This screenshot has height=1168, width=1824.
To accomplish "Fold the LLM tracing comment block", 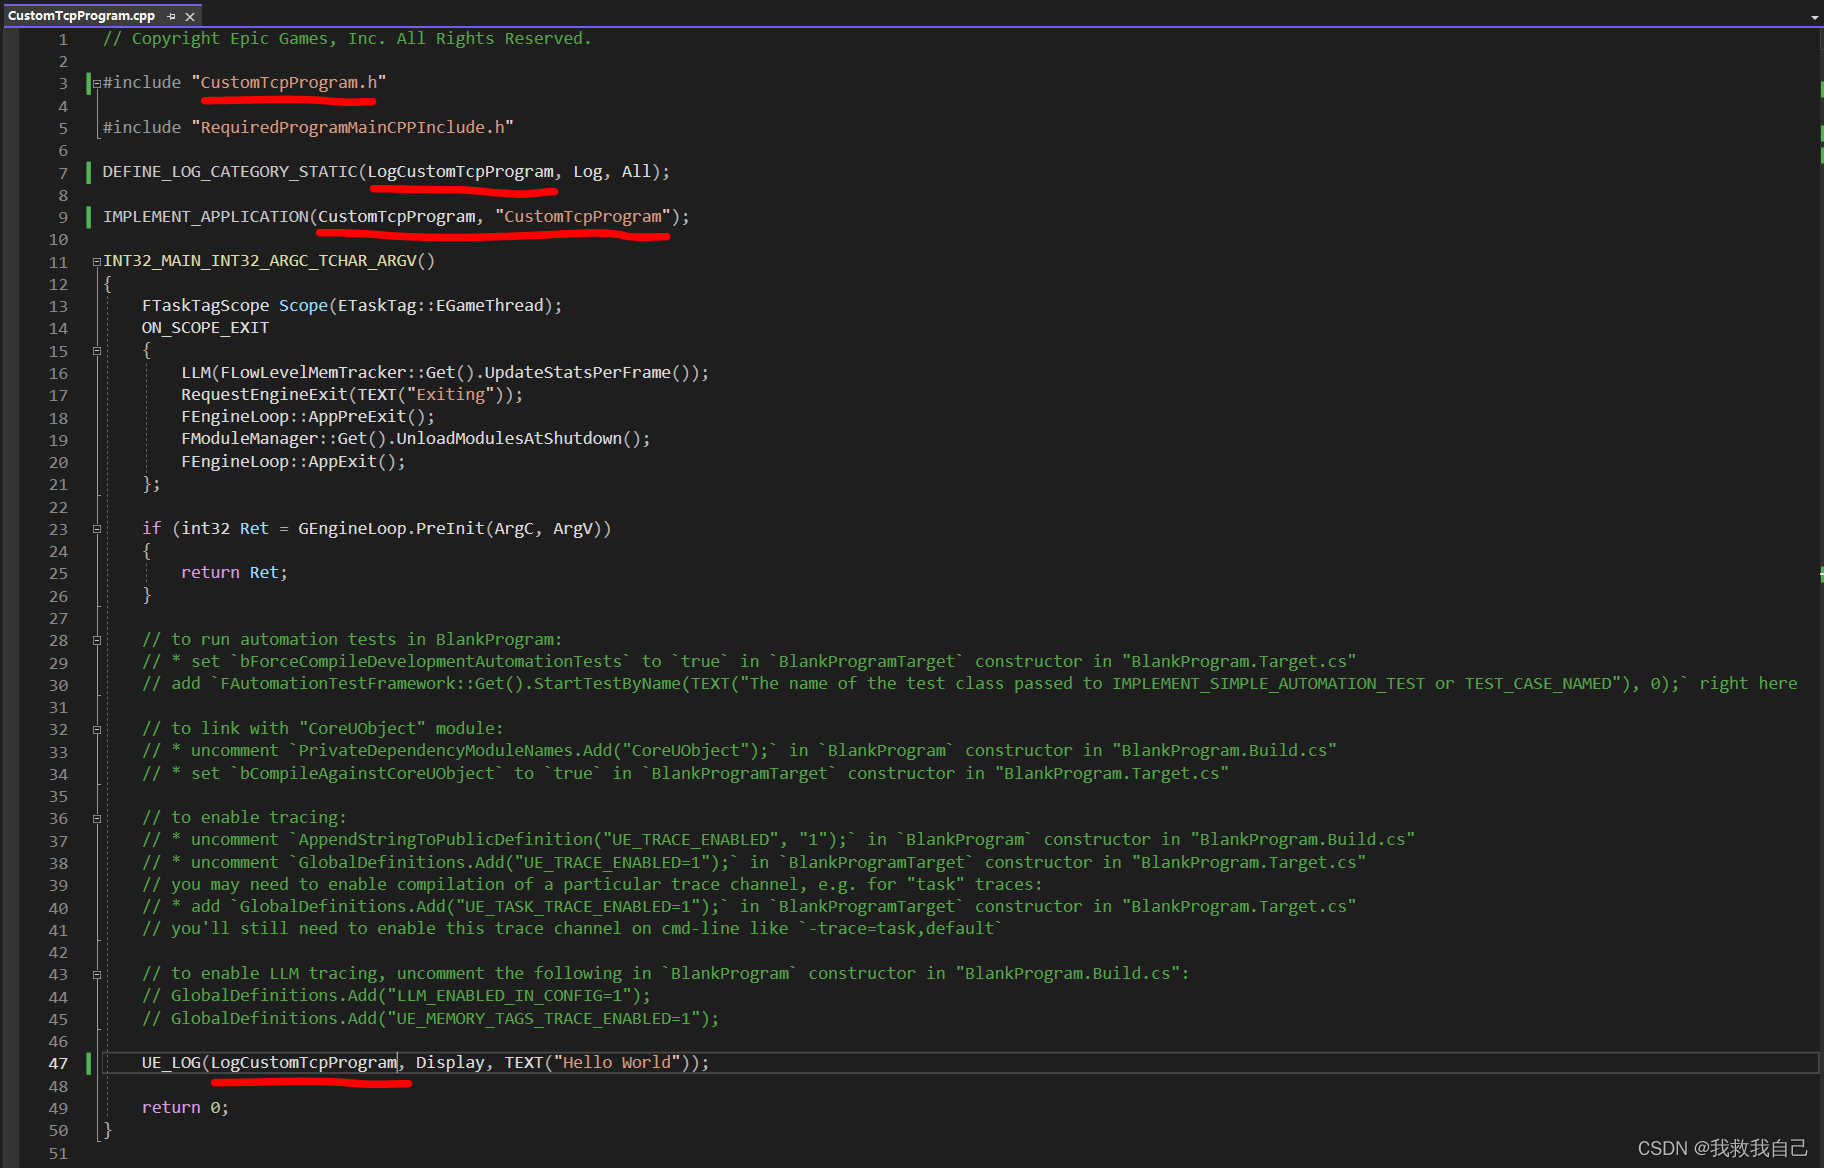I will [x=97, y=974].
